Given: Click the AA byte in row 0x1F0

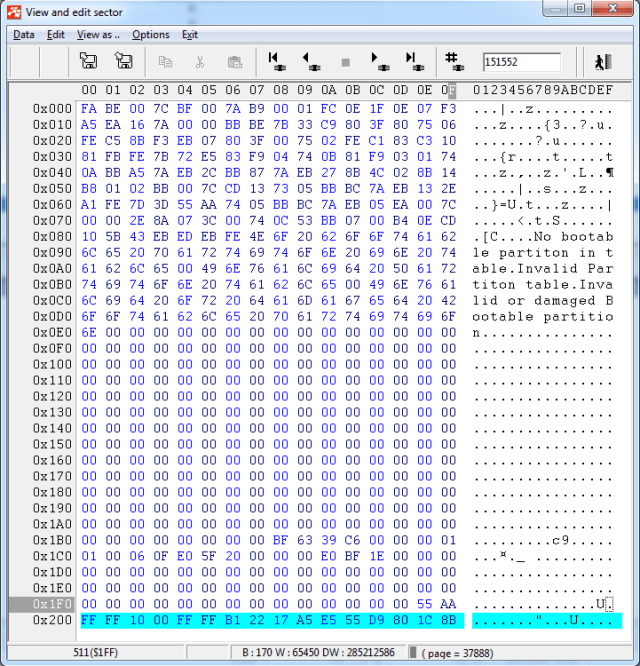Looking at the screenshot, I should click(x=448, y=605).
